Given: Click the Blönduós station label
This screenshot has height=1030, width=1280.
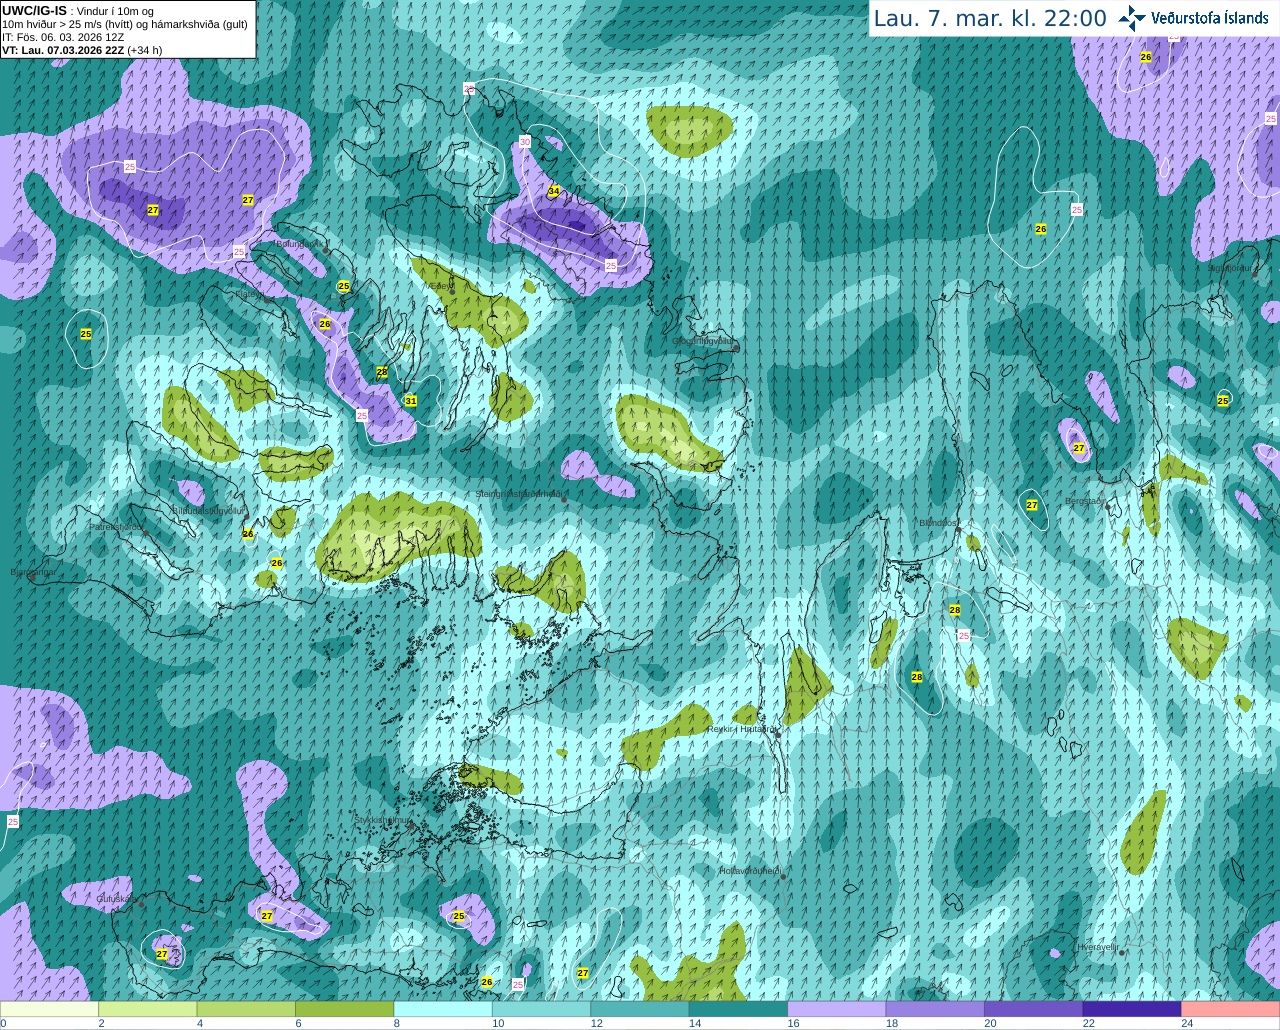Looking at the screenshot, I should 937,522.
